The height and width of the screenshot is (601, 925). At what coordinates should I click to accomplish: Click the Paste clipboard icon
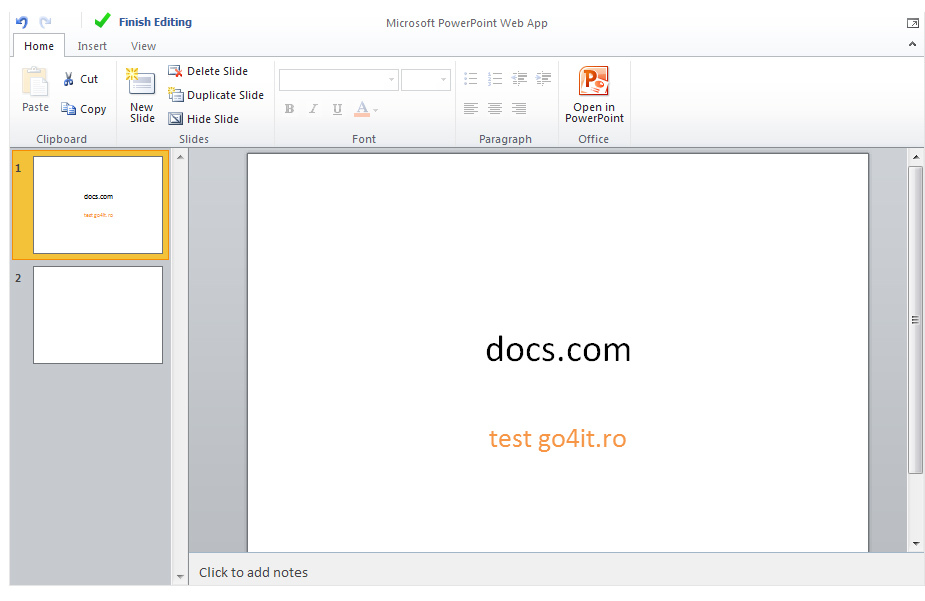click(x=35, y=81)
